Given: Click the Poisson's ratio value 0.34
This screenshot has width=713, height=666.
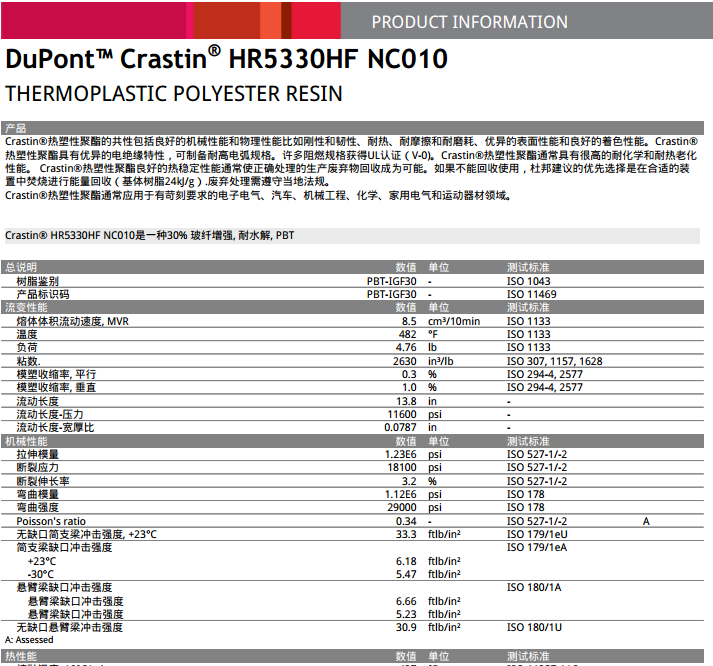Looking at the screenshot, I should coord(407,521).
